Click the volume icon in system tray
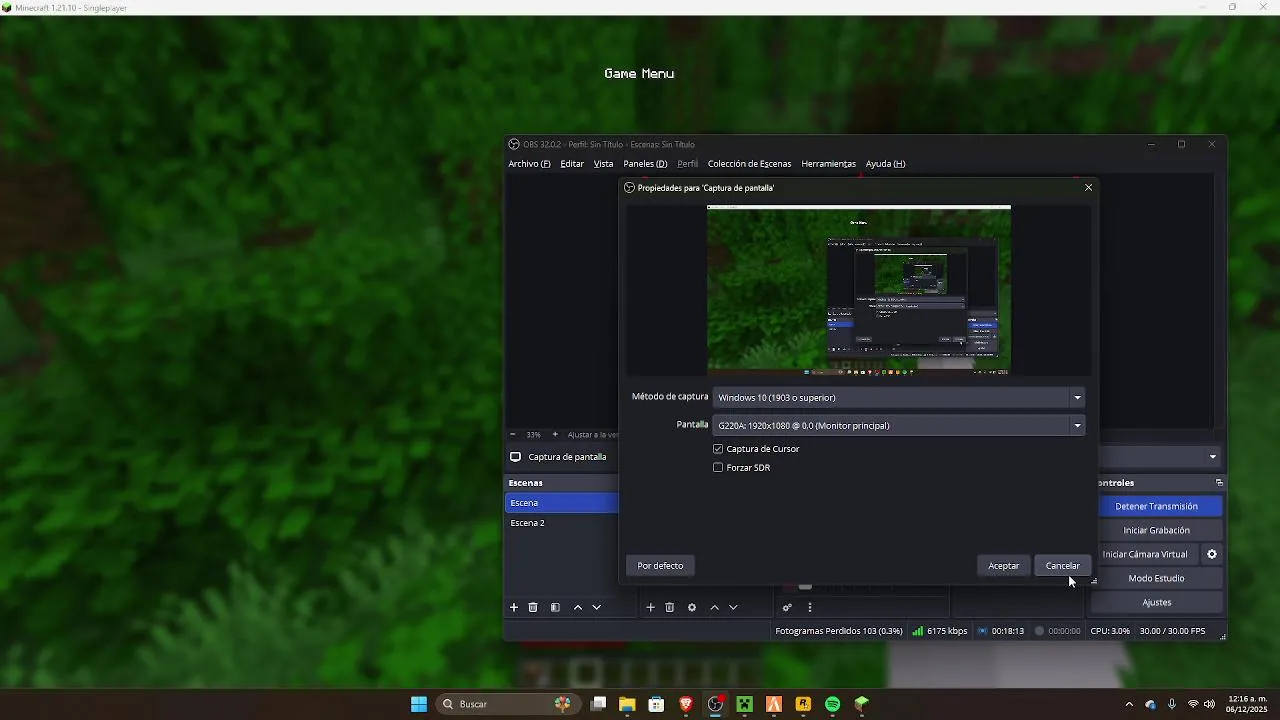The width and height of the screenshot is (1280, 720). pos(1209,704)
